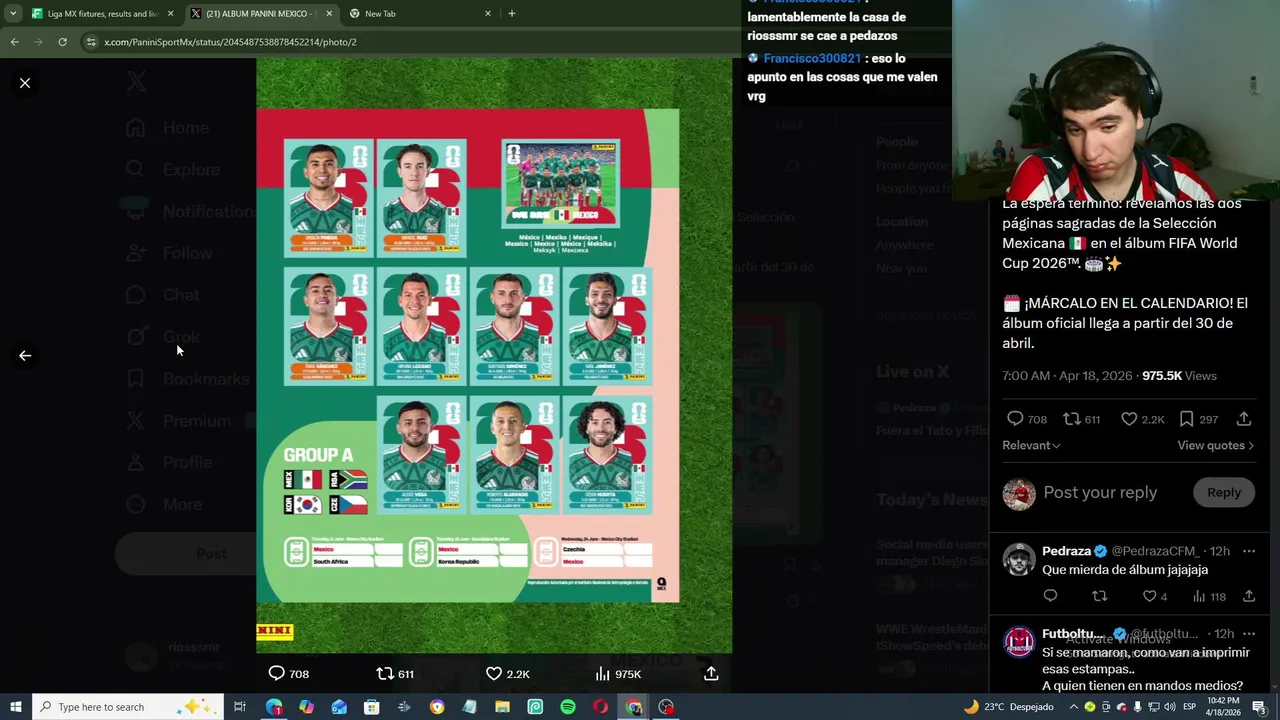Open the Windows Start menu
1280x720 pixels.
[15, 707]
